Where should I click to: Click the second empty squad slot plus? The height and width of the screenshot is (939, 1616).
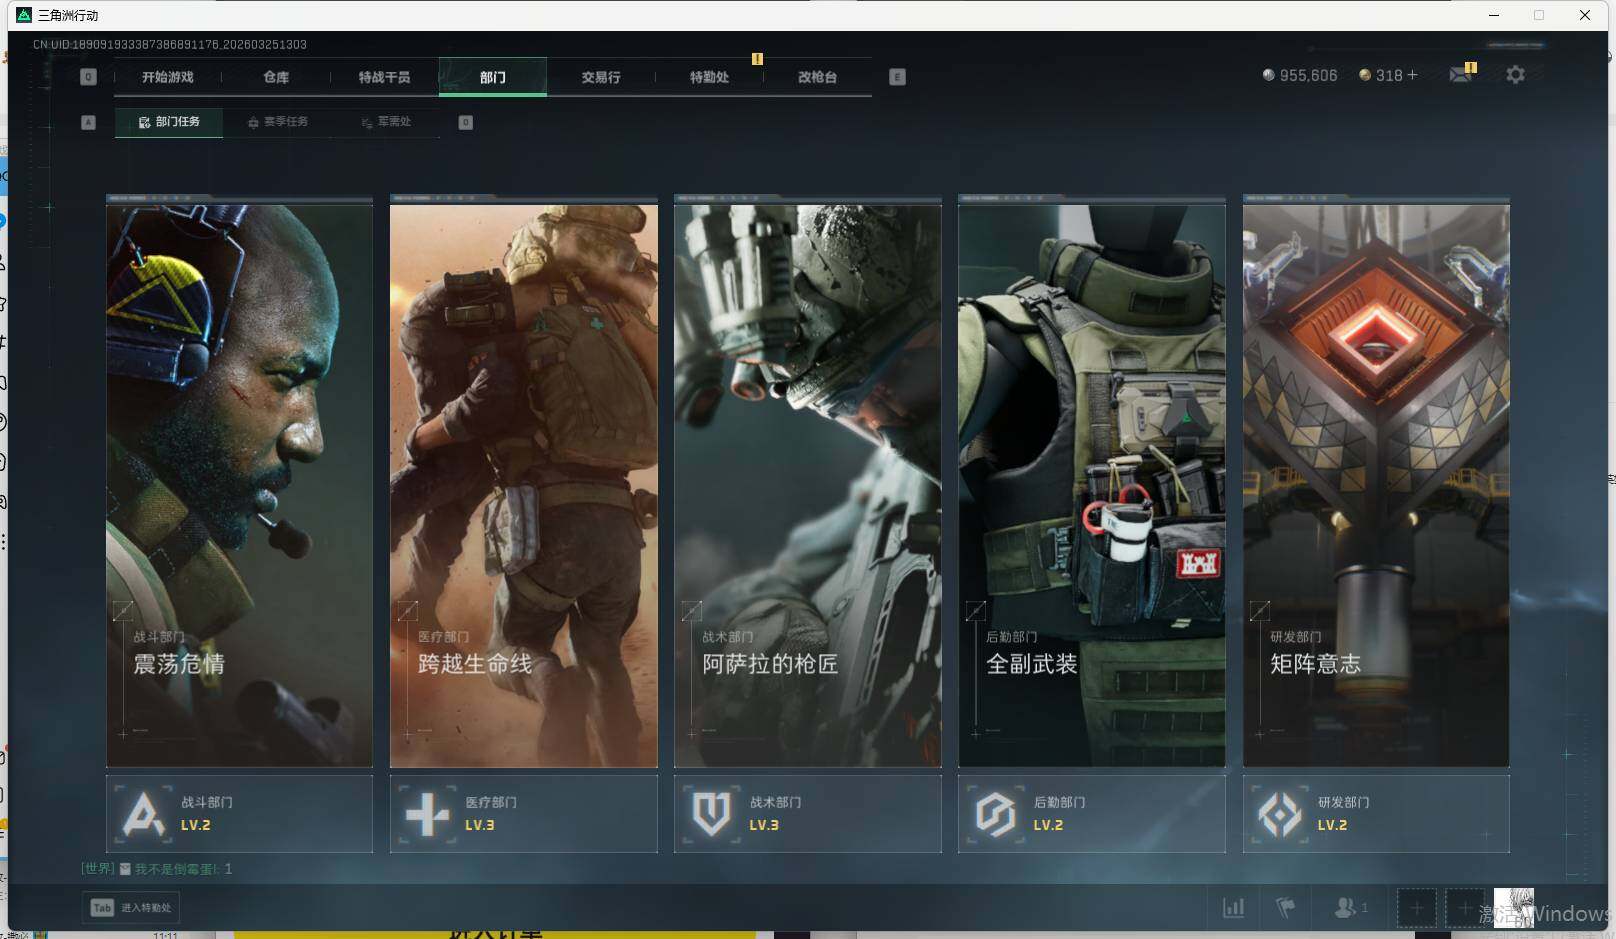[x=1464, y=908]
